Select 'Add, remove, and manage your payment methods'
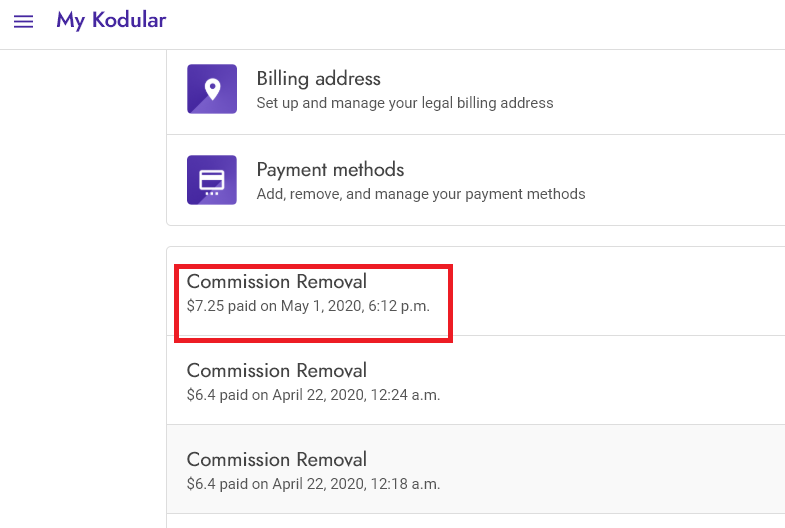The height and width of the screenshot is (528, 785). tap(421, 194)
